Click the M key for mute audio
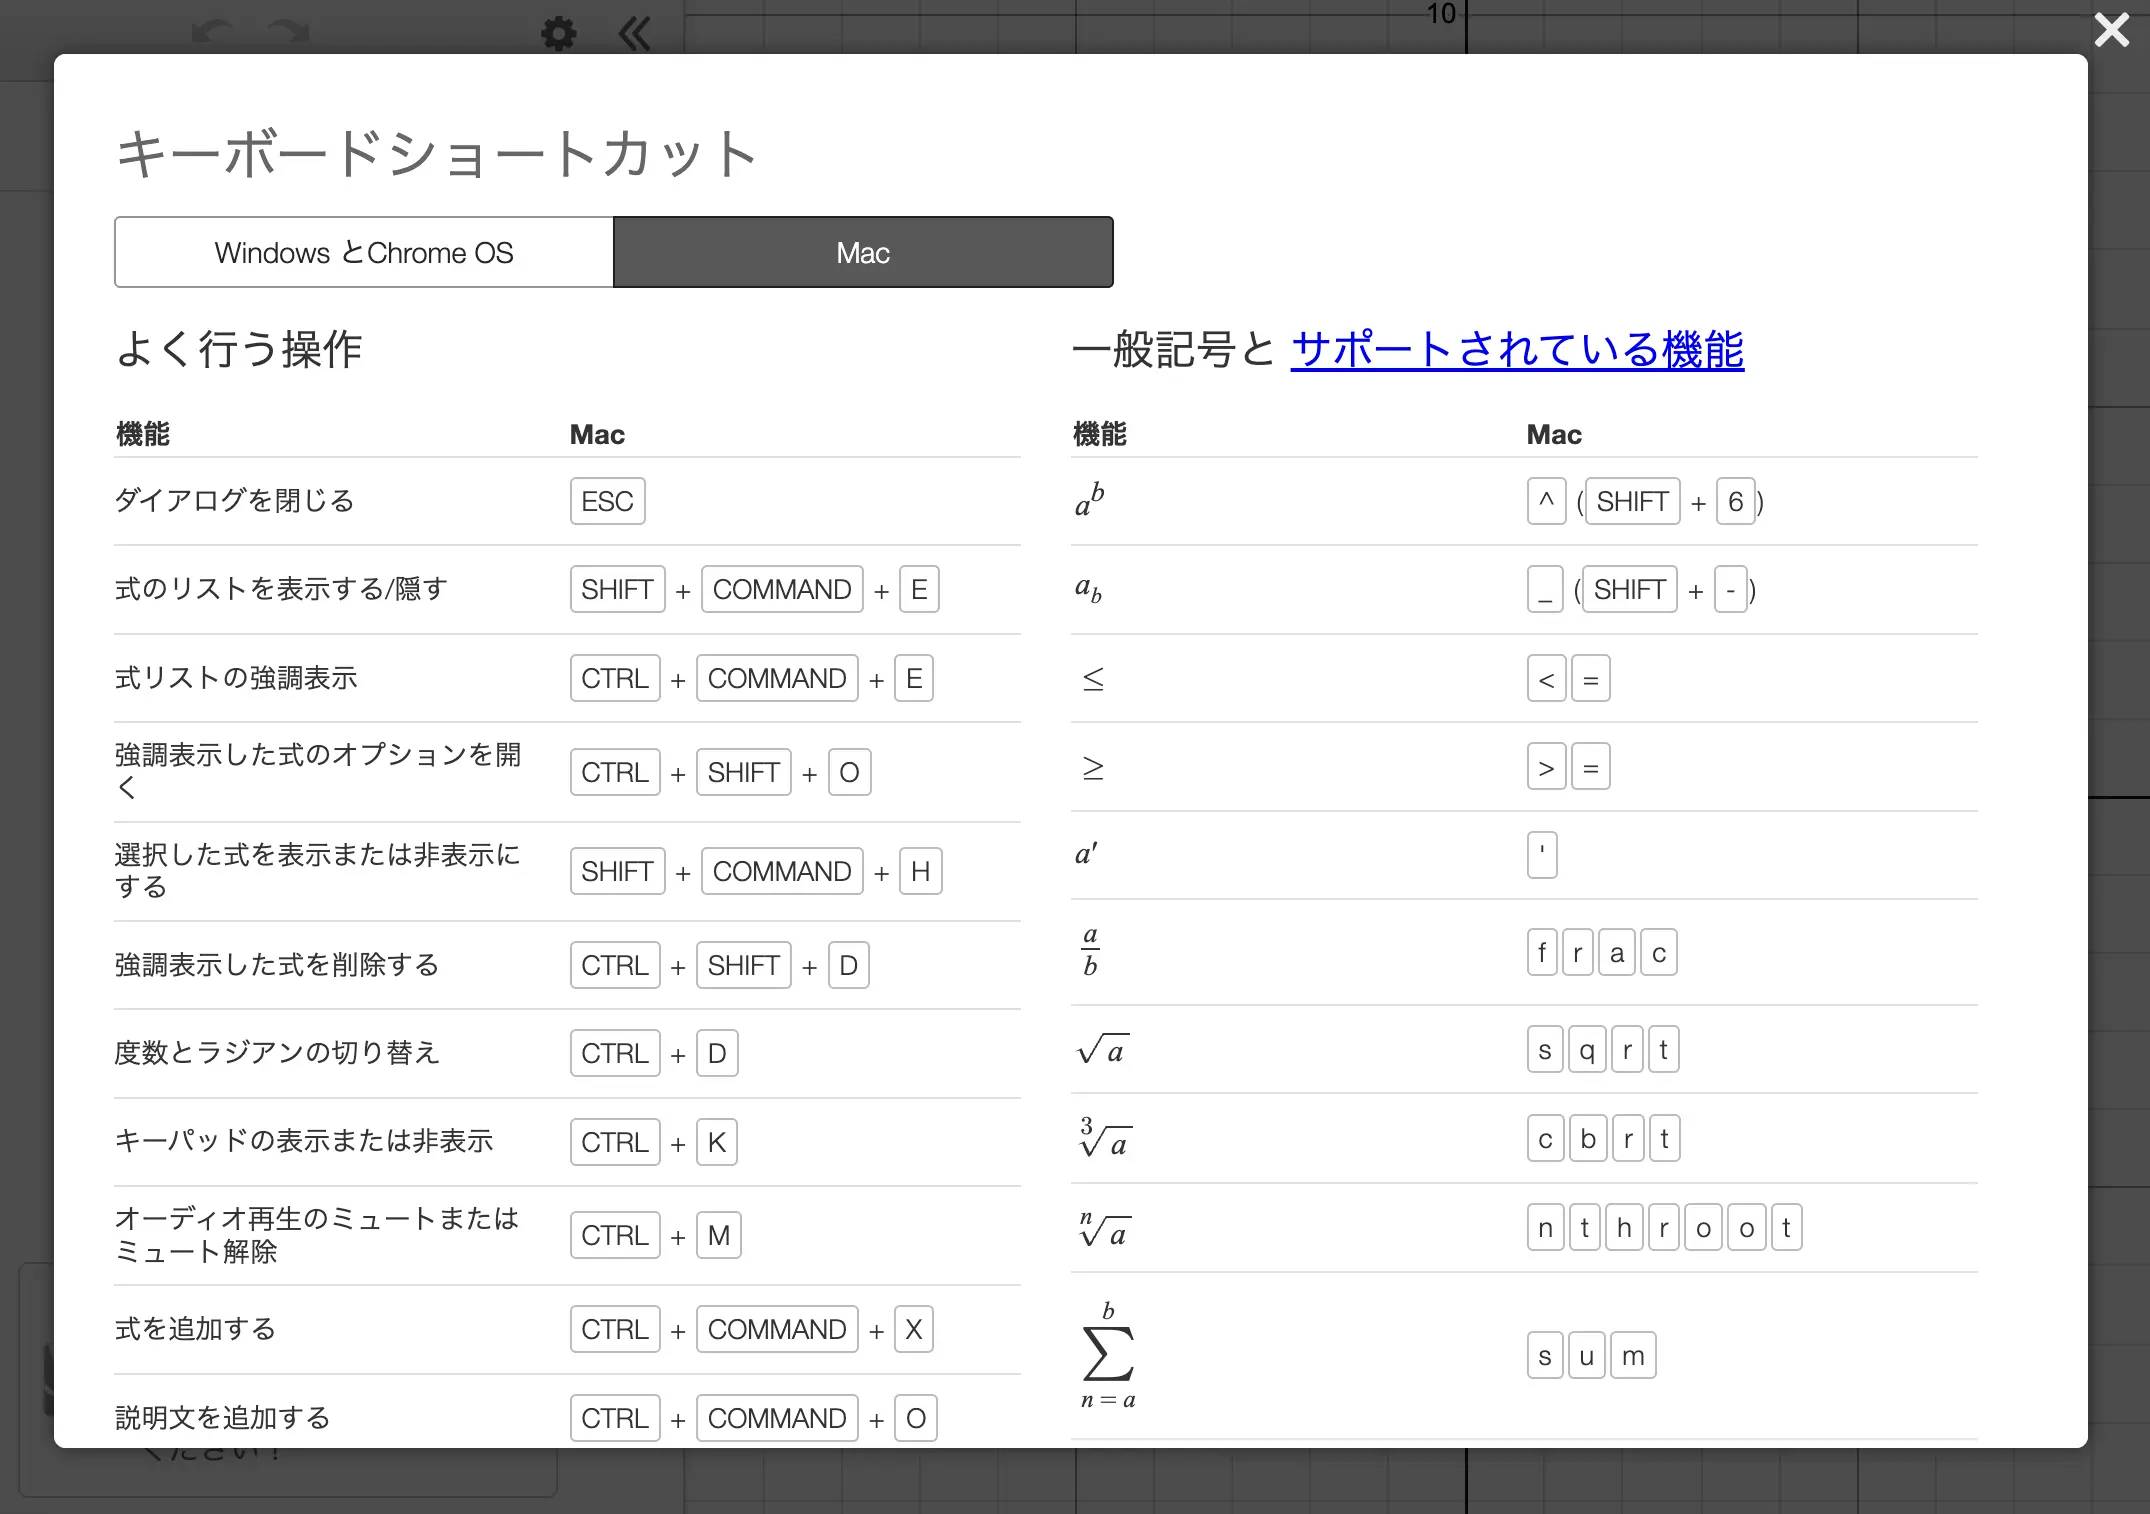 [x=718, y=1236]
